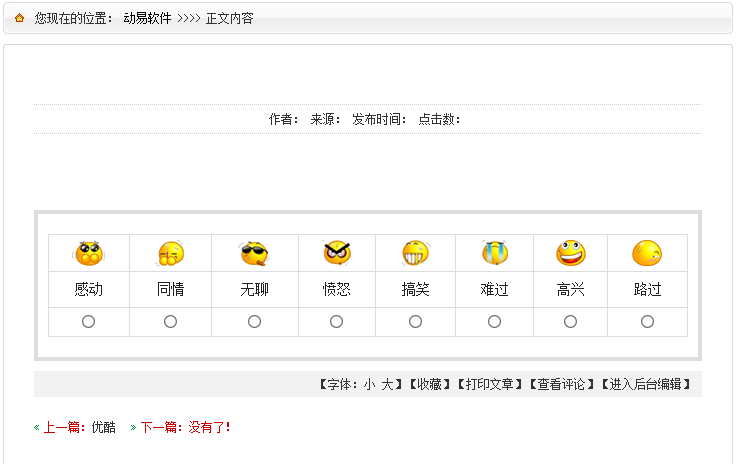This screenshot has height=464, width=736.
Task: Select the 感动 radio button
Action: pos(88,322)
